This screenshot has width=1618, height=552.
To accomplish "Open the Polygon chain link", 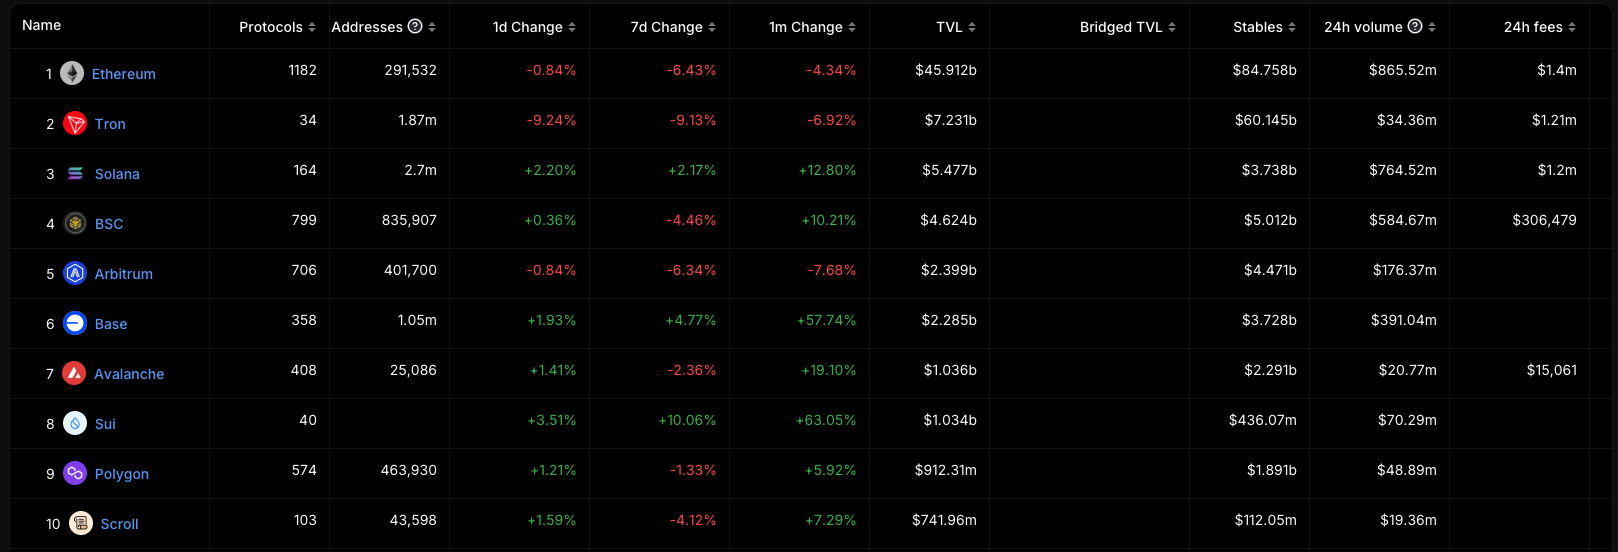I will 121,474.
